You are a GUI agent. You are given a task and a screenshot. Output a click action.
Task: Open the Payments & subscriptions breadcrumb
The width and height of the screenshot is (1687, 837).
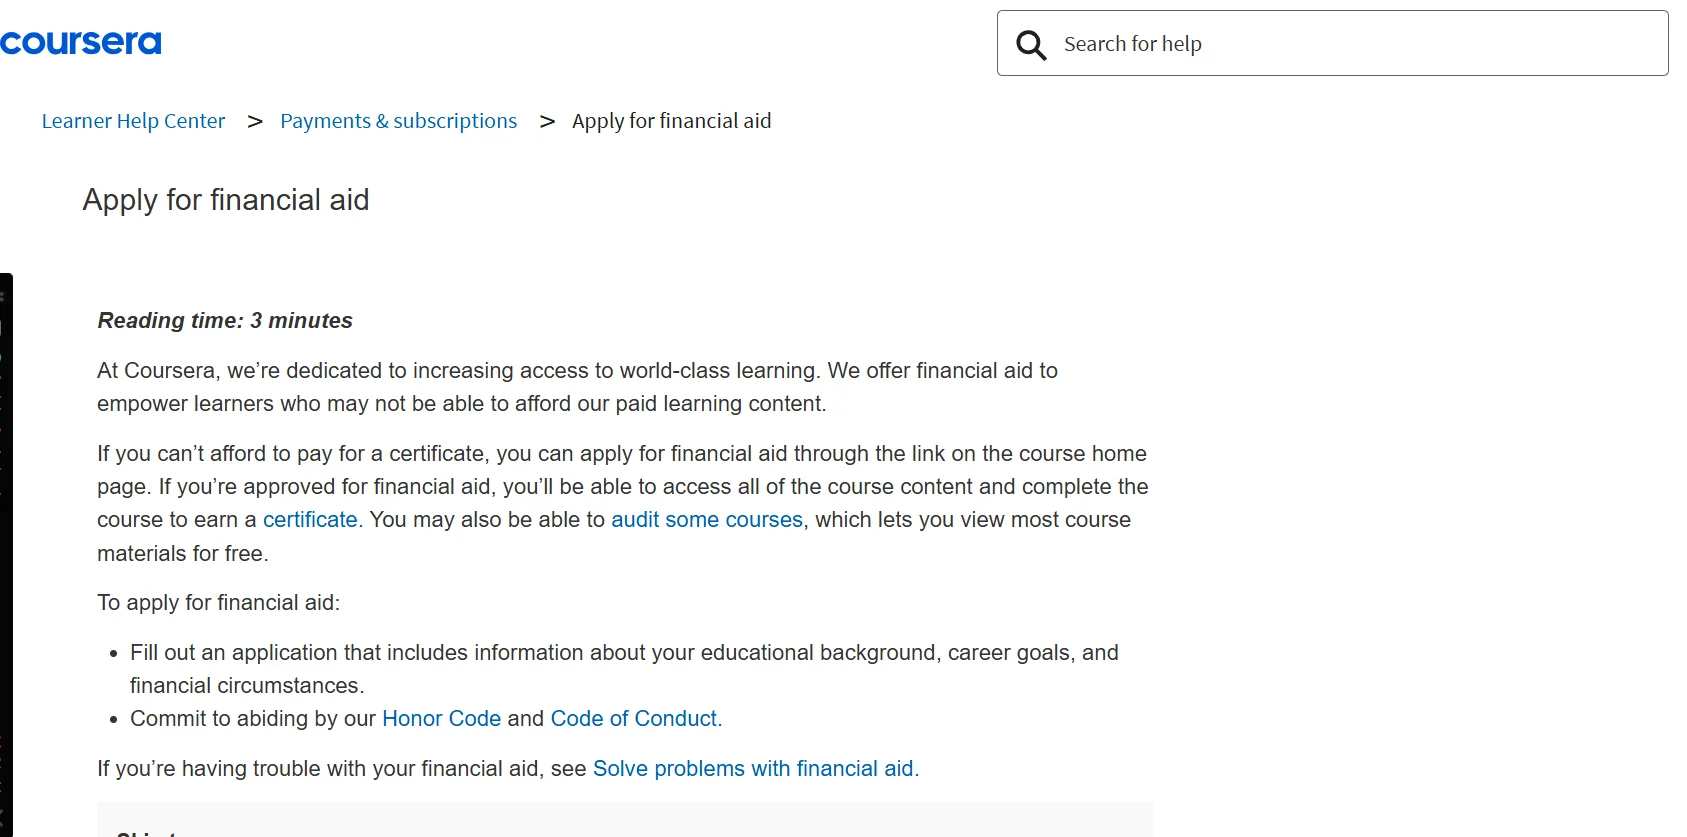(398, 120)
